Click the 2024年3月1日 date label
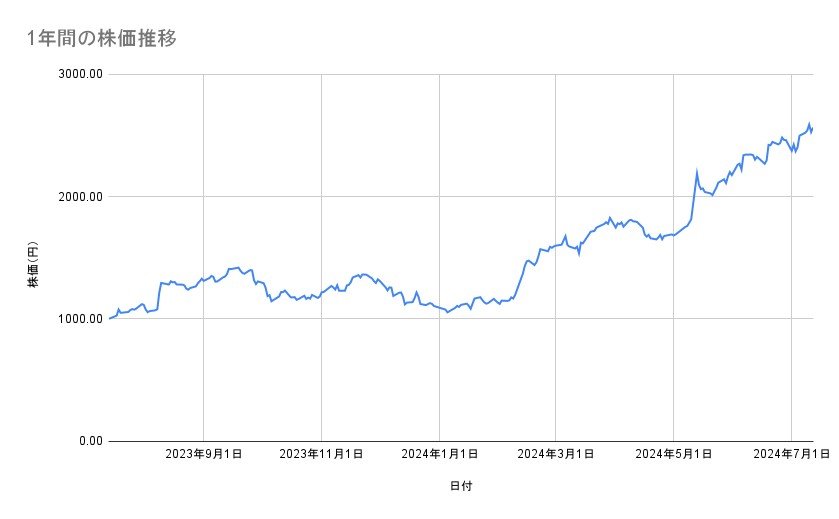839x519 pixels. coord(556,455)
